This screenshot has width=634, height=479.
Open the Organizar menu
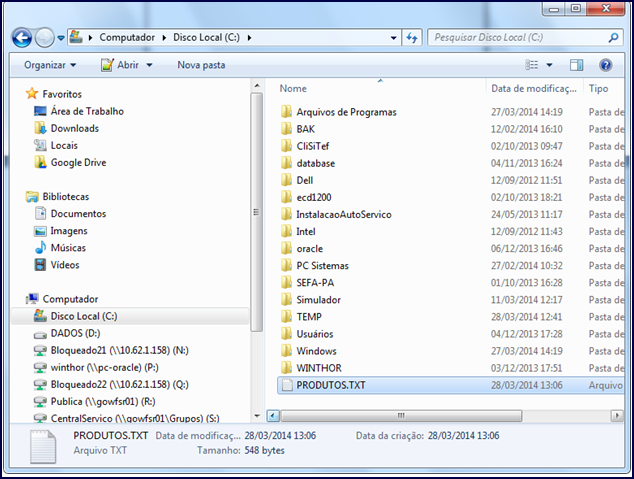50,65
